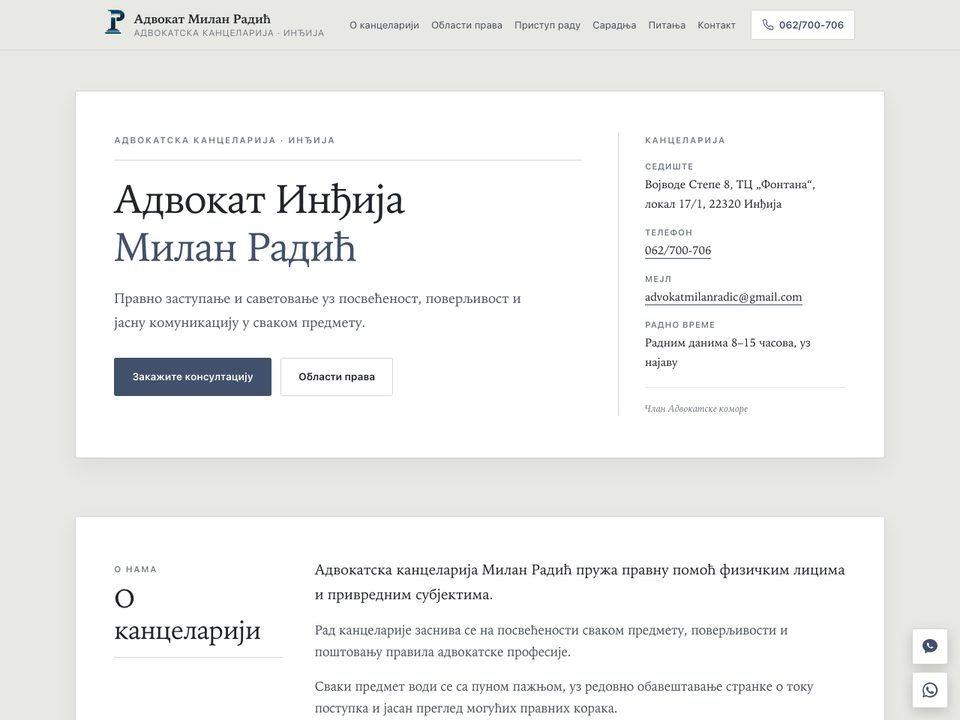Viewport: 960px width, 720px height.
Task: Click the paragraph starting 'Сваки предмет води се'
Action: pos(564,697)
